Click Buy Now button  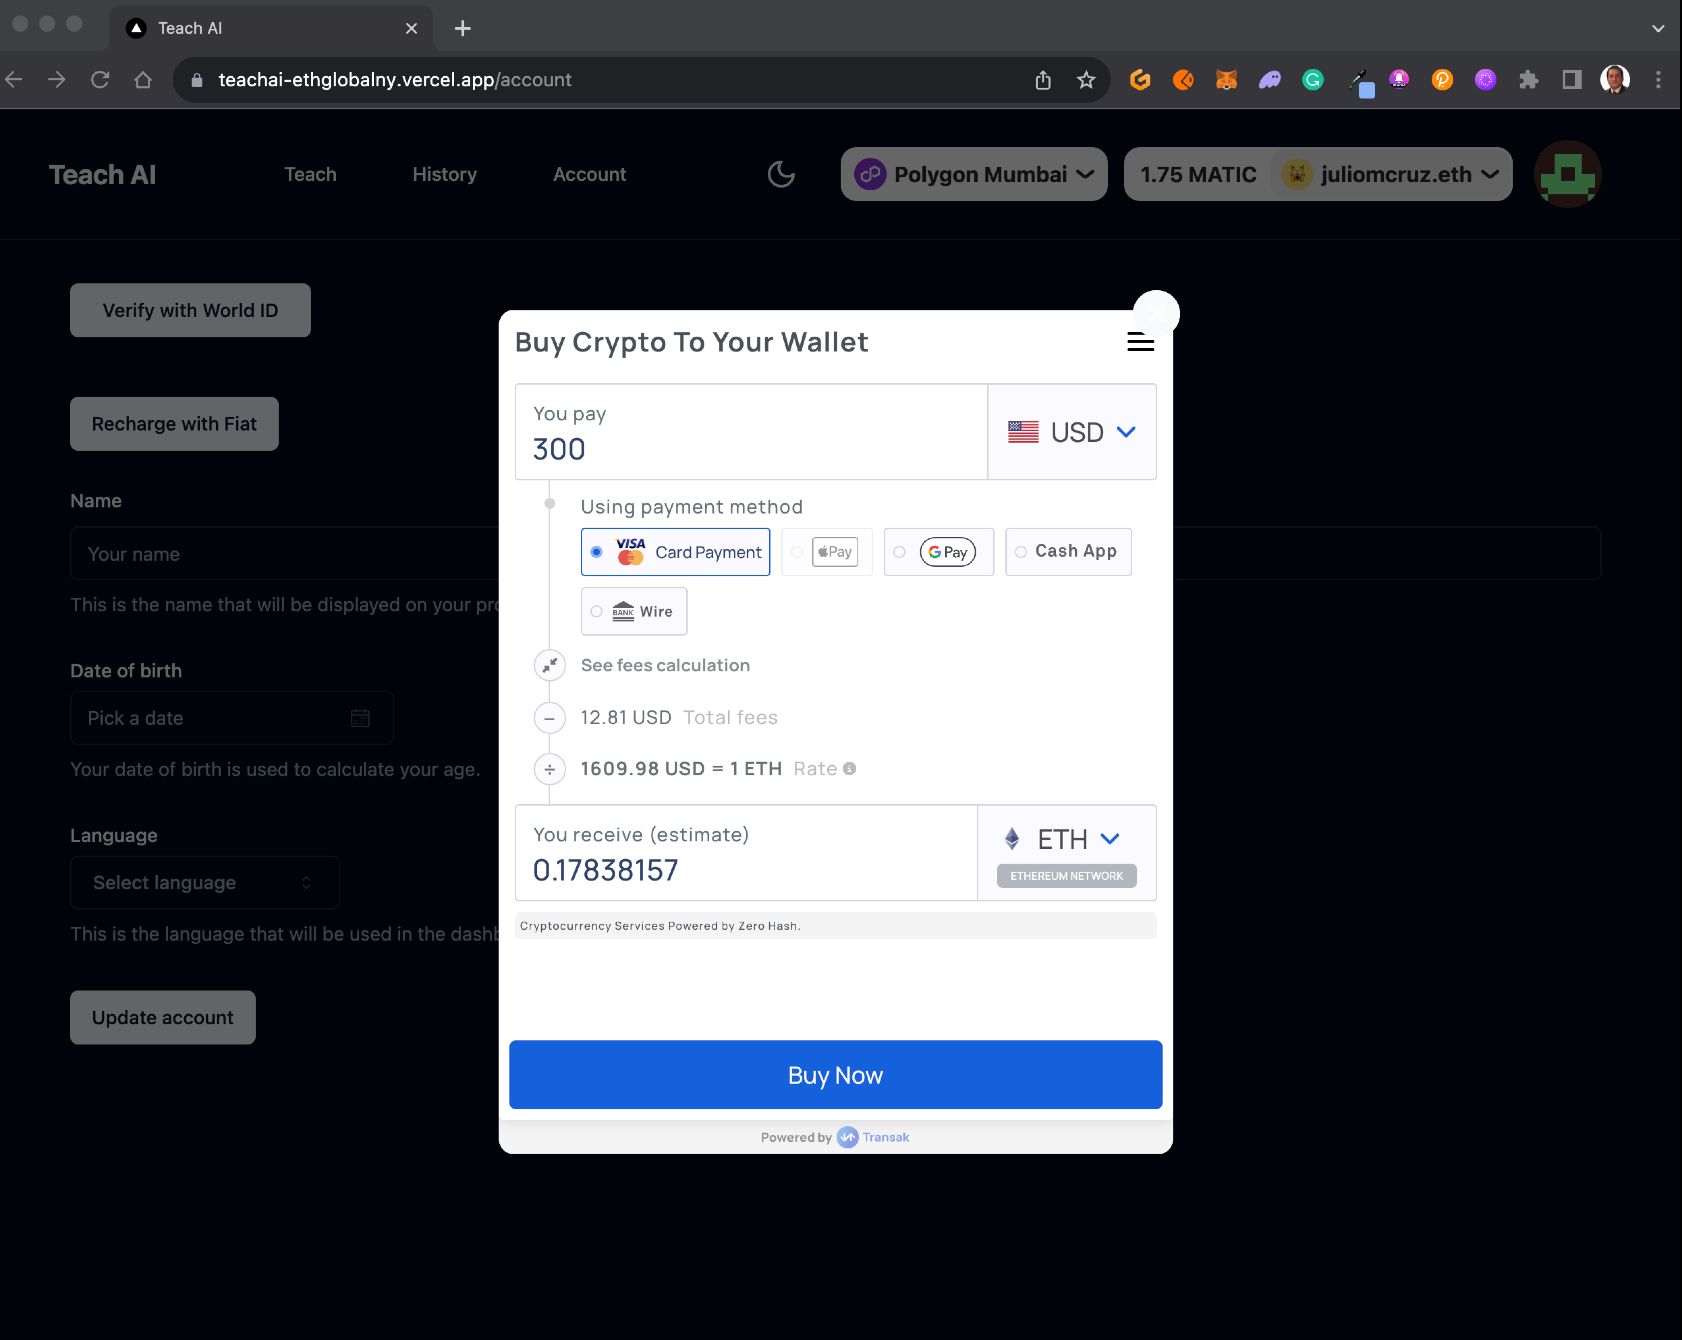[836, 1075]
